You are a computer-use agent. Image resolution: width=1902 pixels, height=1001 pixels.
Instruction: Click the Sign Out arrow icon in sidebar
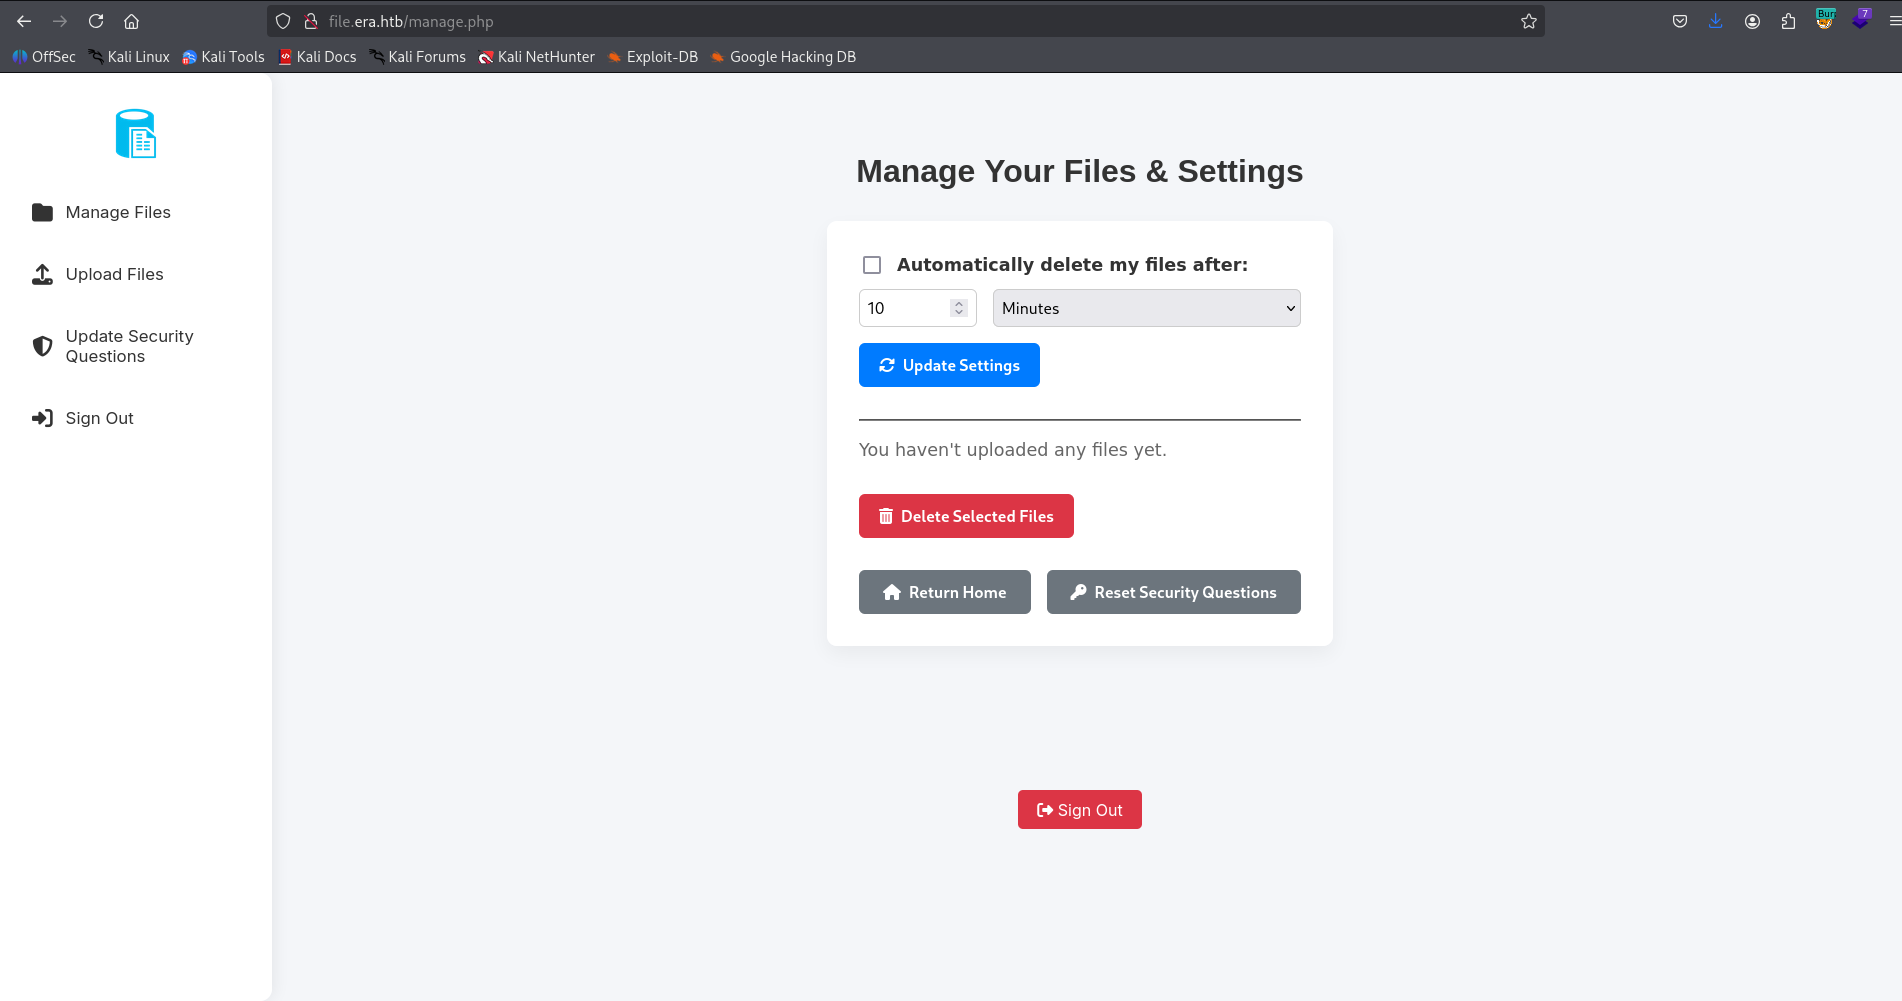click(x=41, y=418)
